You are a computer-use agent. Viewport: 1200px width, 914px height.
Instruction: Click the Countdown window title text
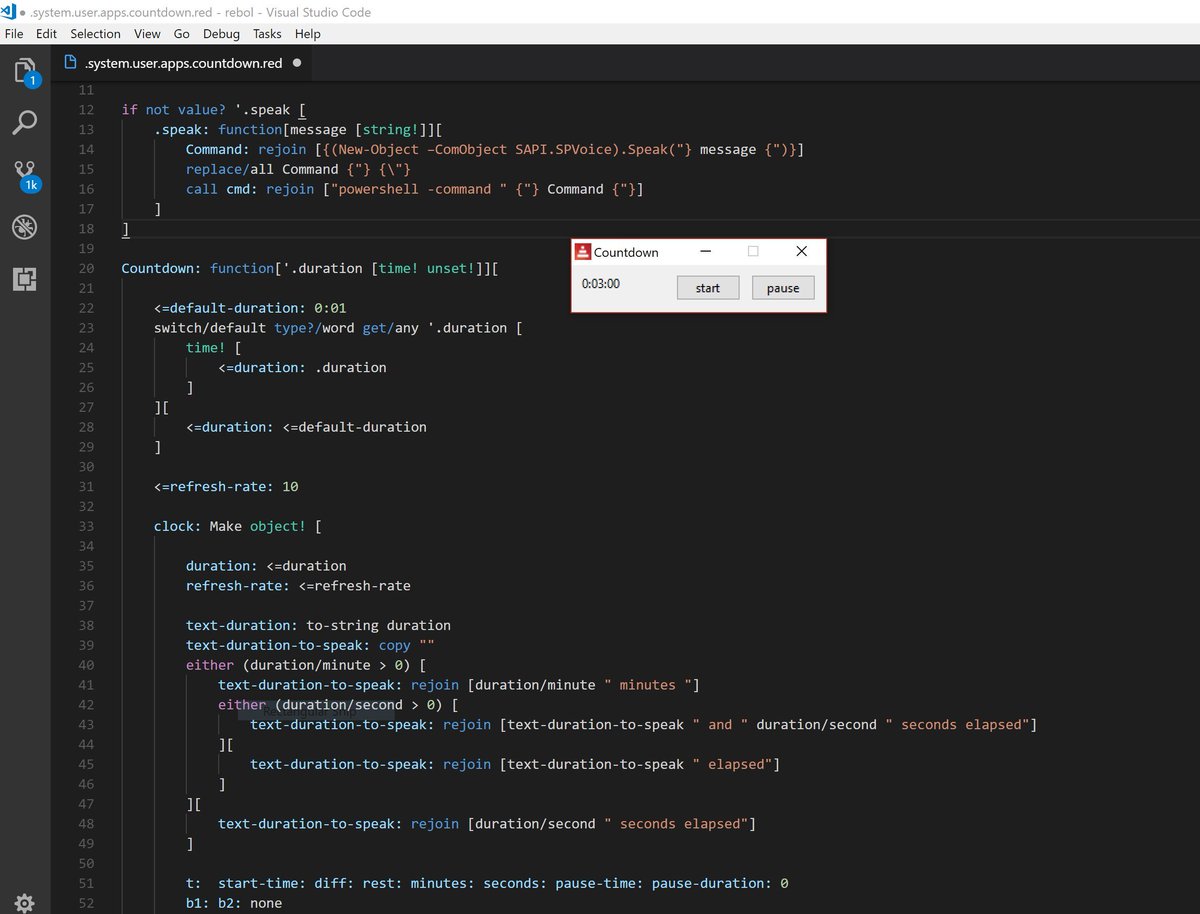(x=626, y=252)
